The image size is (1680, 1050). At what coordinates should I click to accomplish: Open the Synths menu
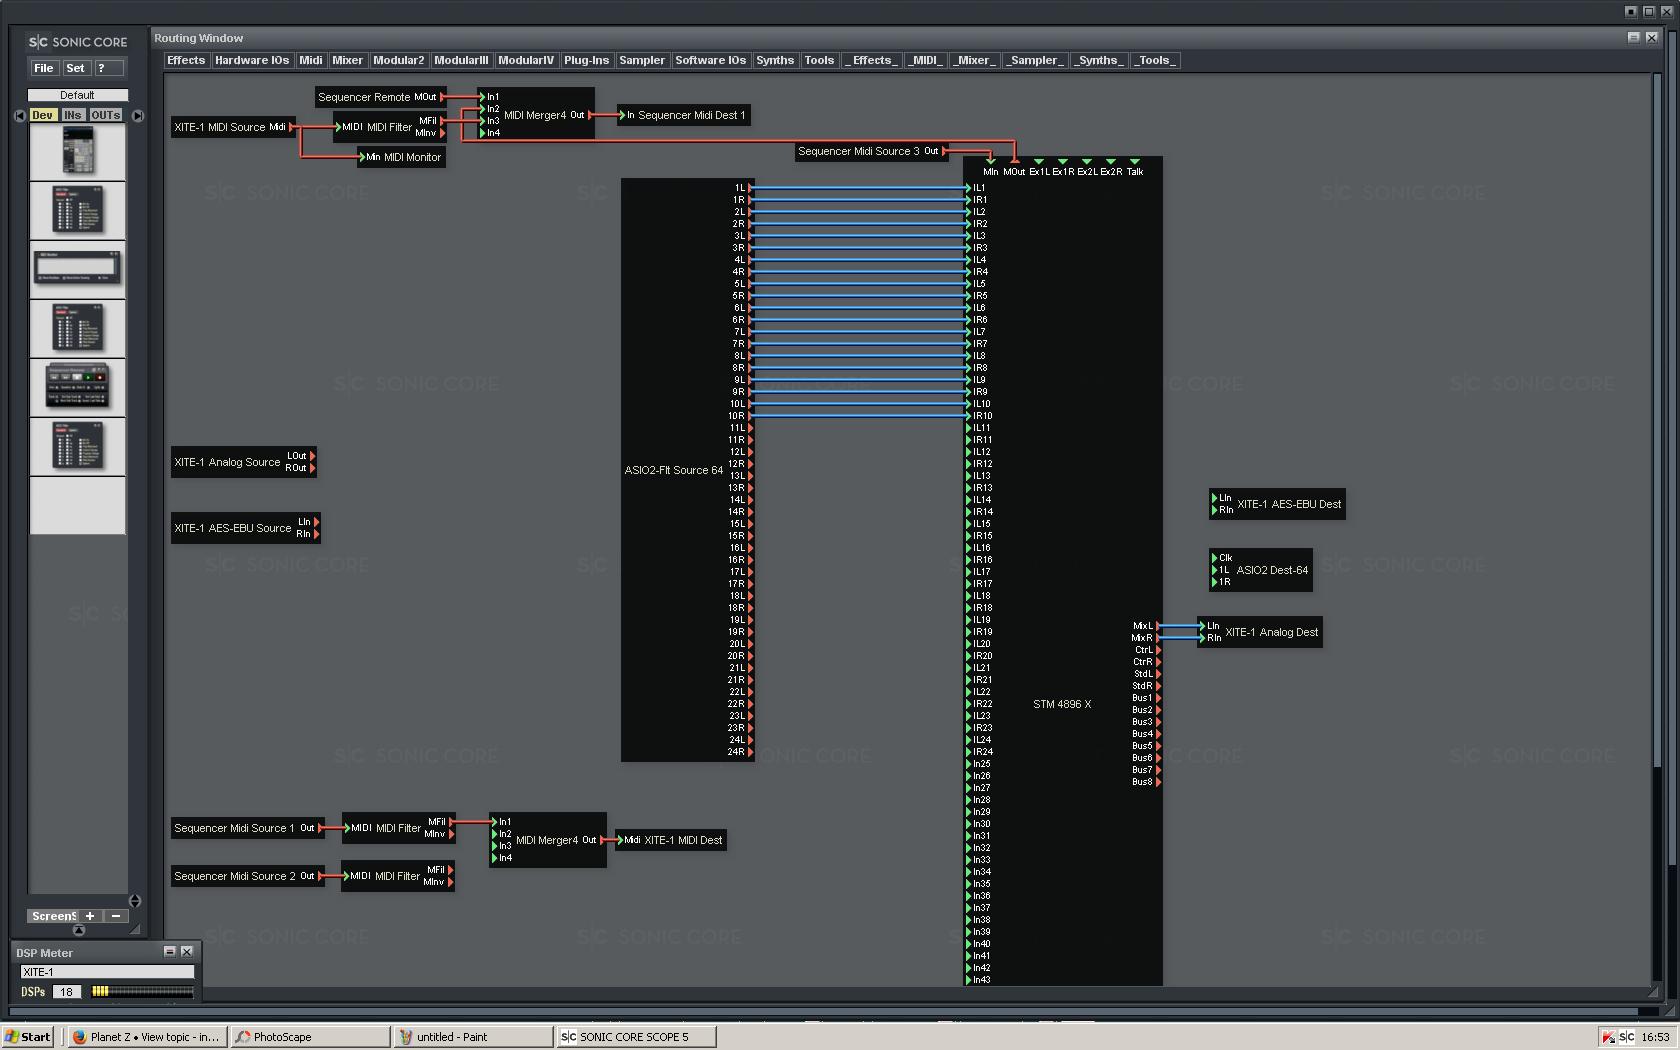pos(774,60)
